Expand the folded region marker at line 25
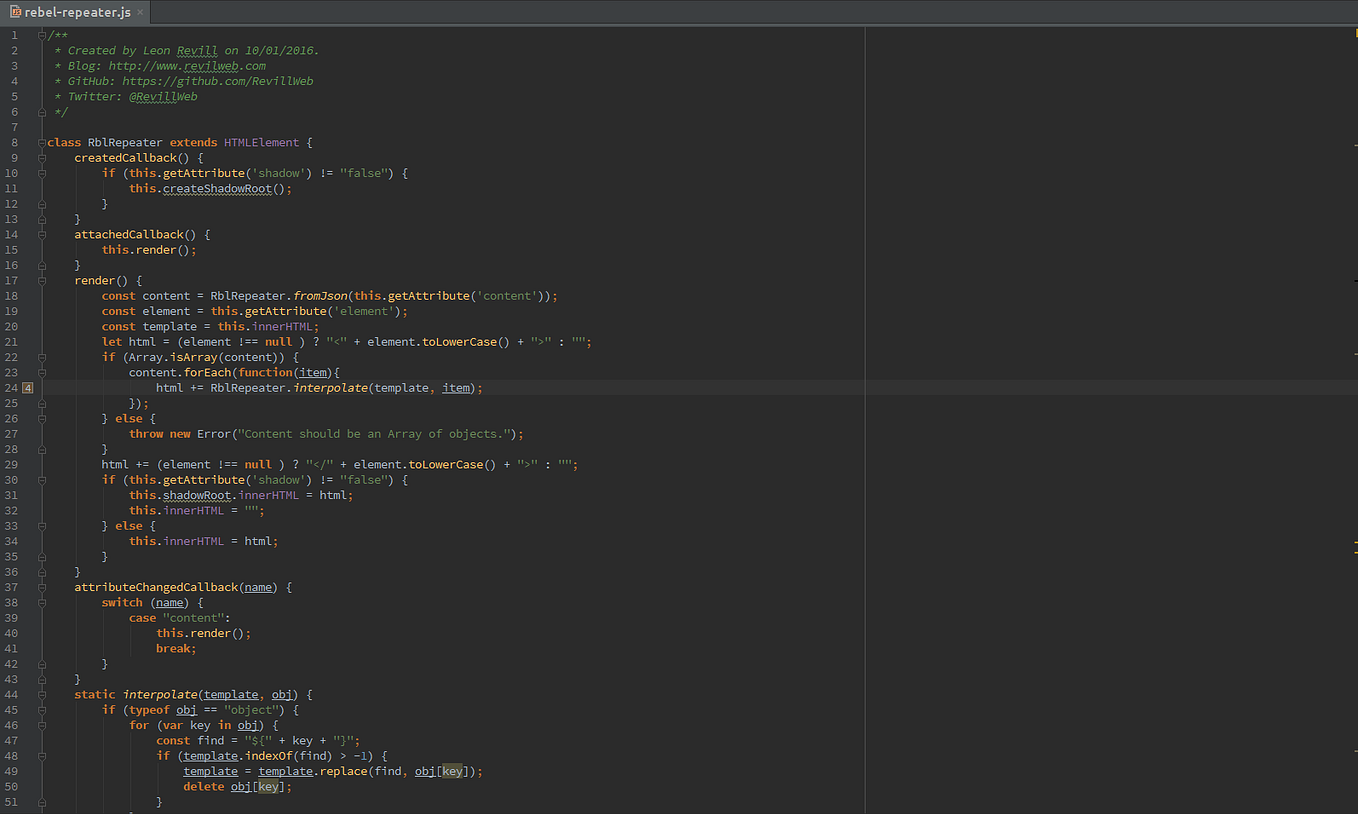Image resolution: width=1358 pixels, height=814 pixels. coord(41,402)
